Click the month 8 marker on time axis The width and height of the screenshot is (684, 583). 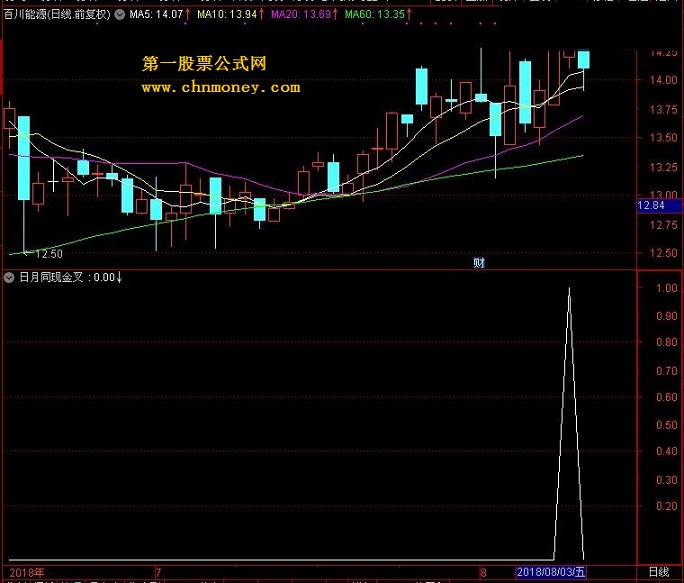coord(483,572)
